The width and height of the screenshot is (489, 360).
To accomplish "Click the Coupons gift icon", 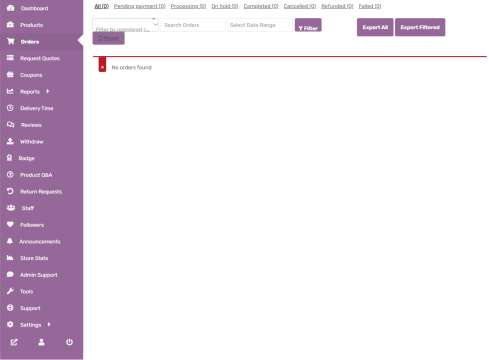I will [x=10, y=75].
